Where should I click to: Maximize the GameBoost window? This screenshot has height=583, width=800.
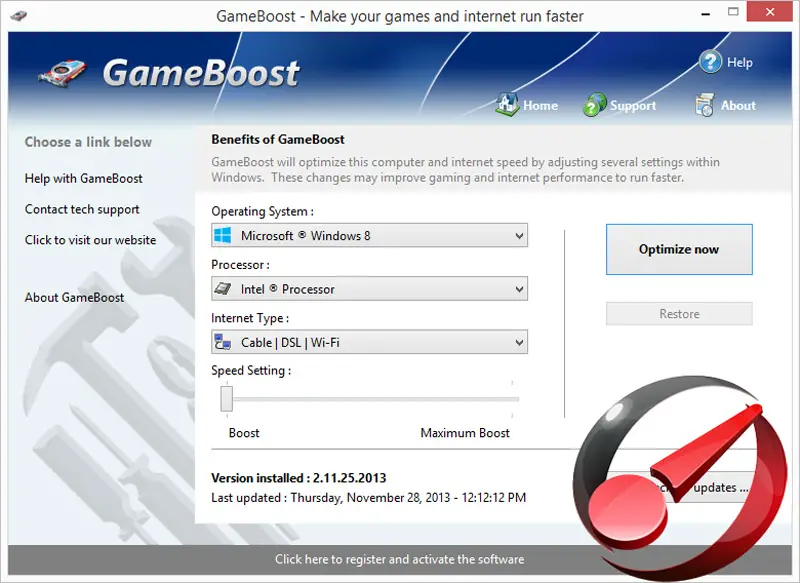click(x=733, y=12)
